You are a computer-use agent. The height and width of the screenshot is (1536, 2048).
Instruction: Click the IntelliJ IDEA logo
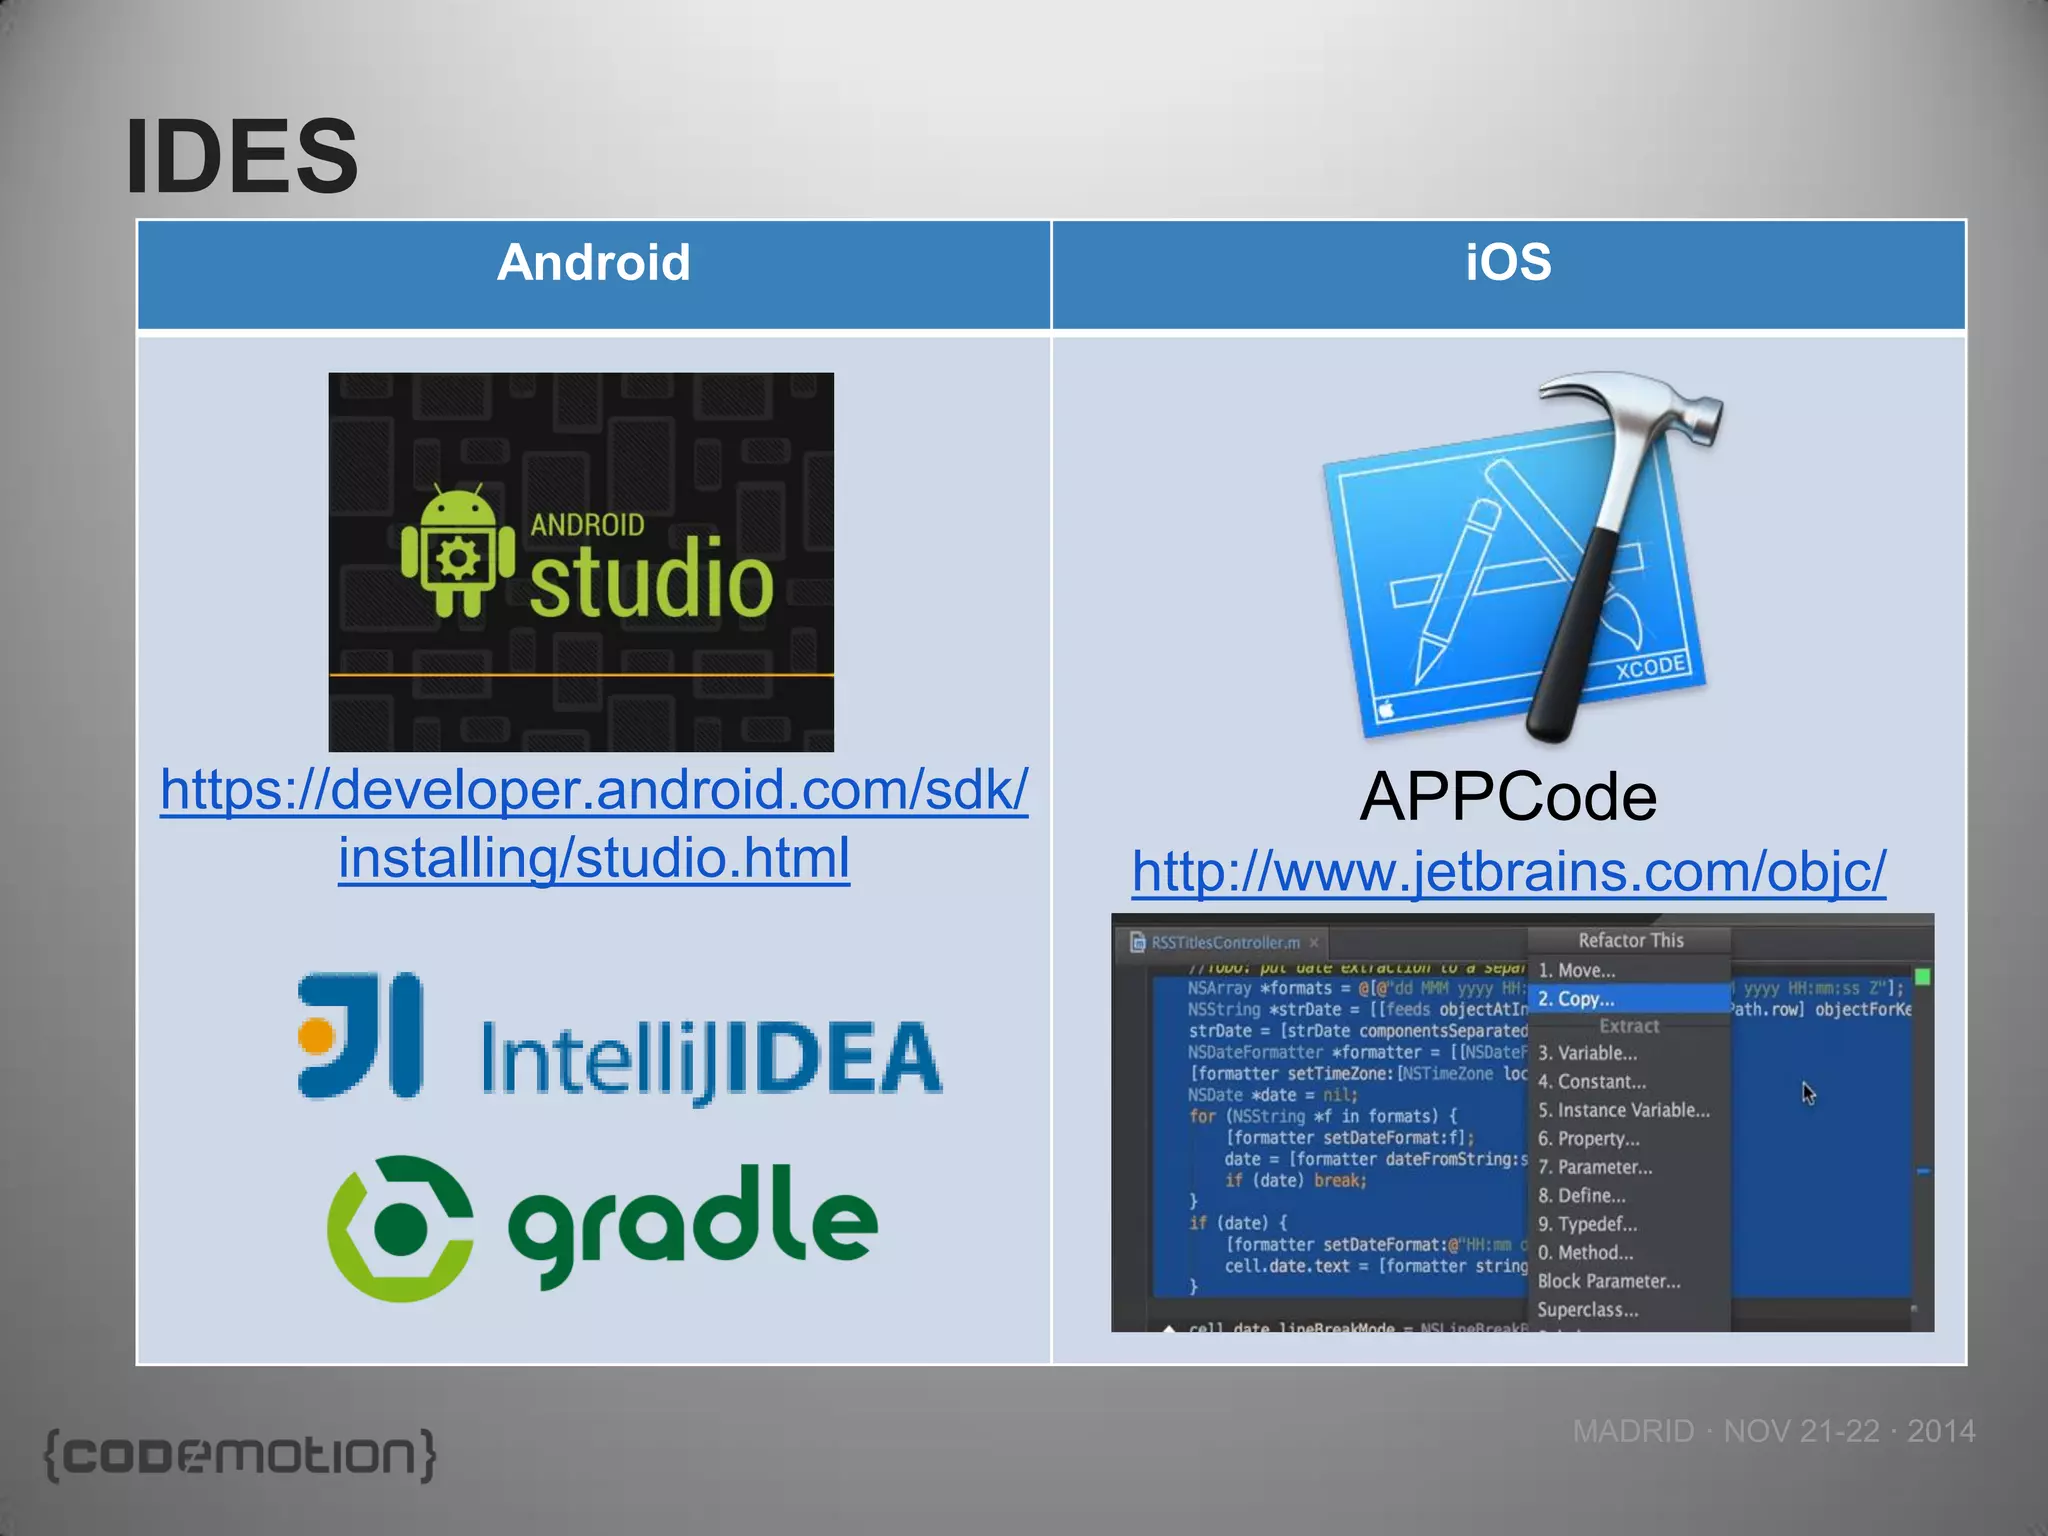tap(620, 1038)
